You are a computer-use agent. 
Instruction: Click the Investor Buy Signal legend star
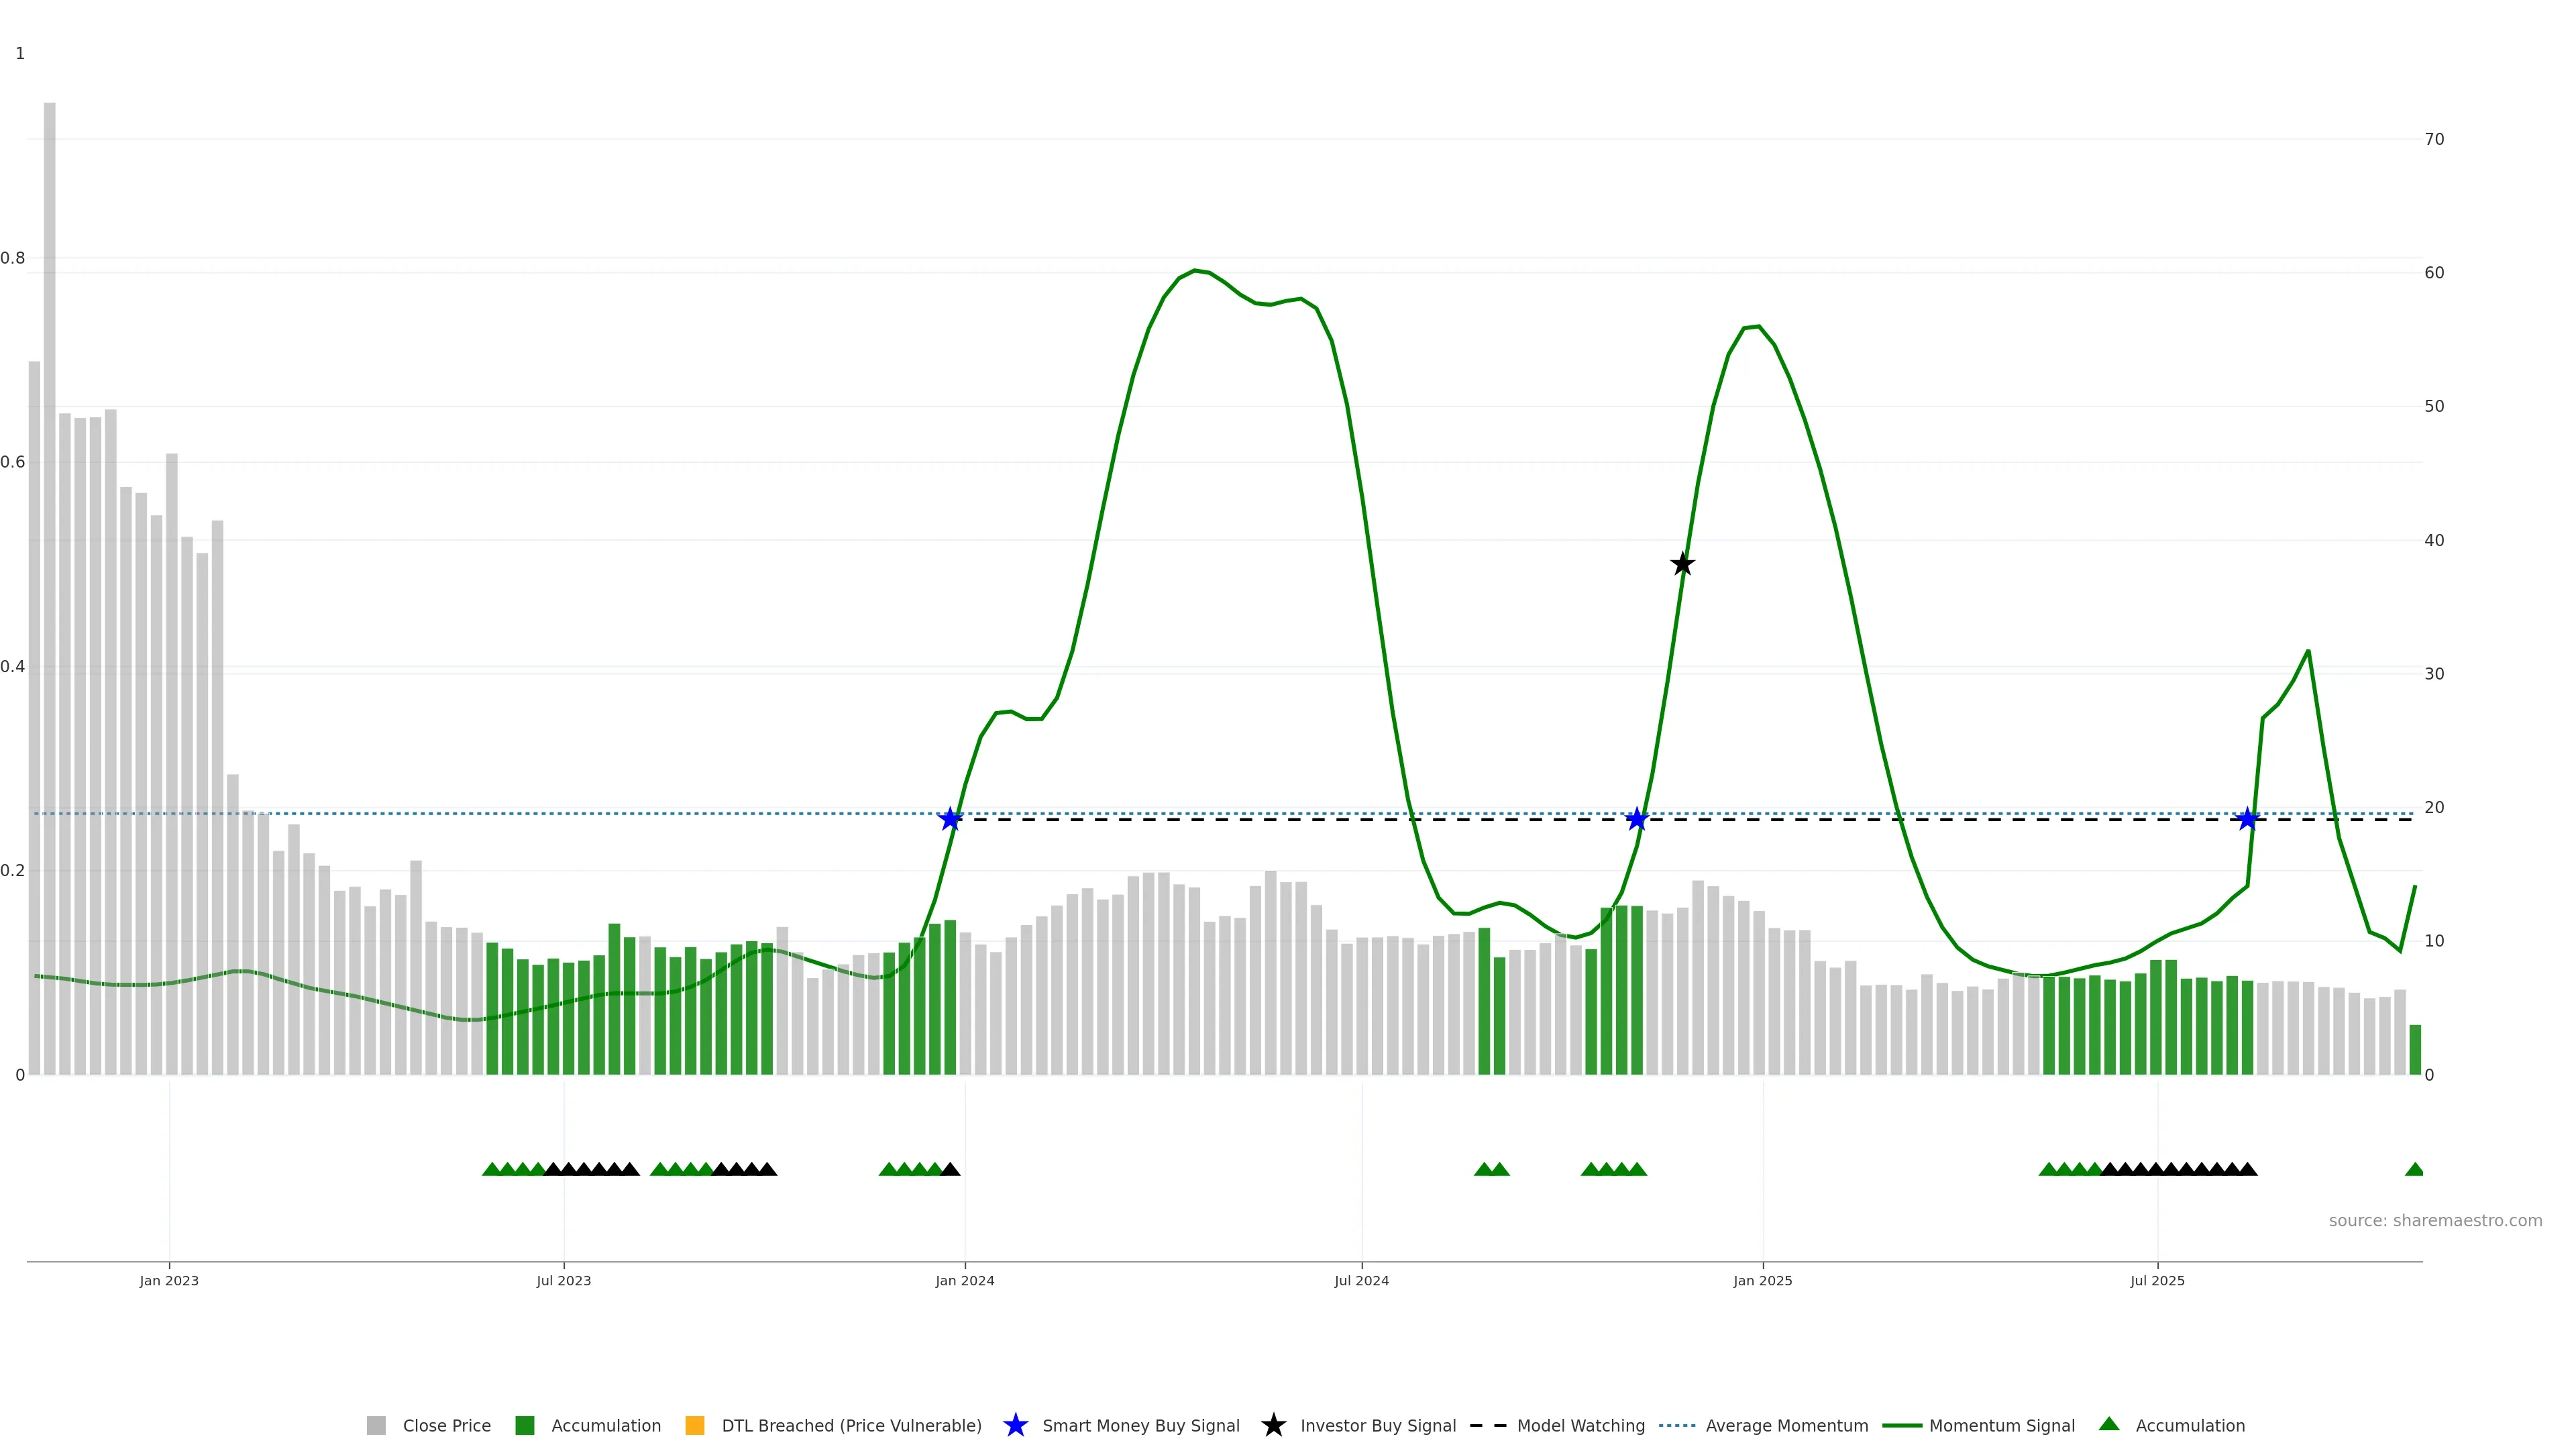point(1273,1425)
